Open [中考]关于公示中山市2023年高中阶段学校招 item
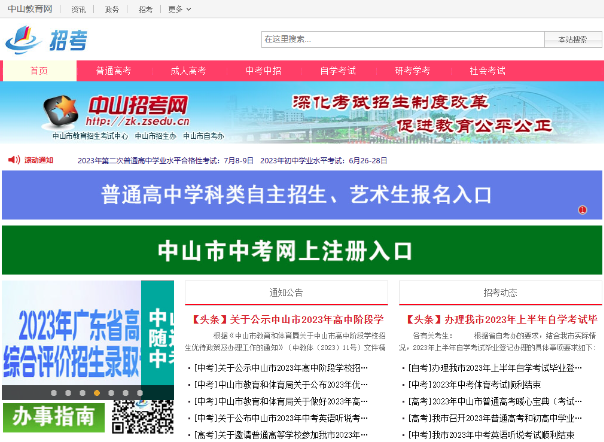Image resolution: width=604 pixels, height=442 pixels. pos(281,368)
